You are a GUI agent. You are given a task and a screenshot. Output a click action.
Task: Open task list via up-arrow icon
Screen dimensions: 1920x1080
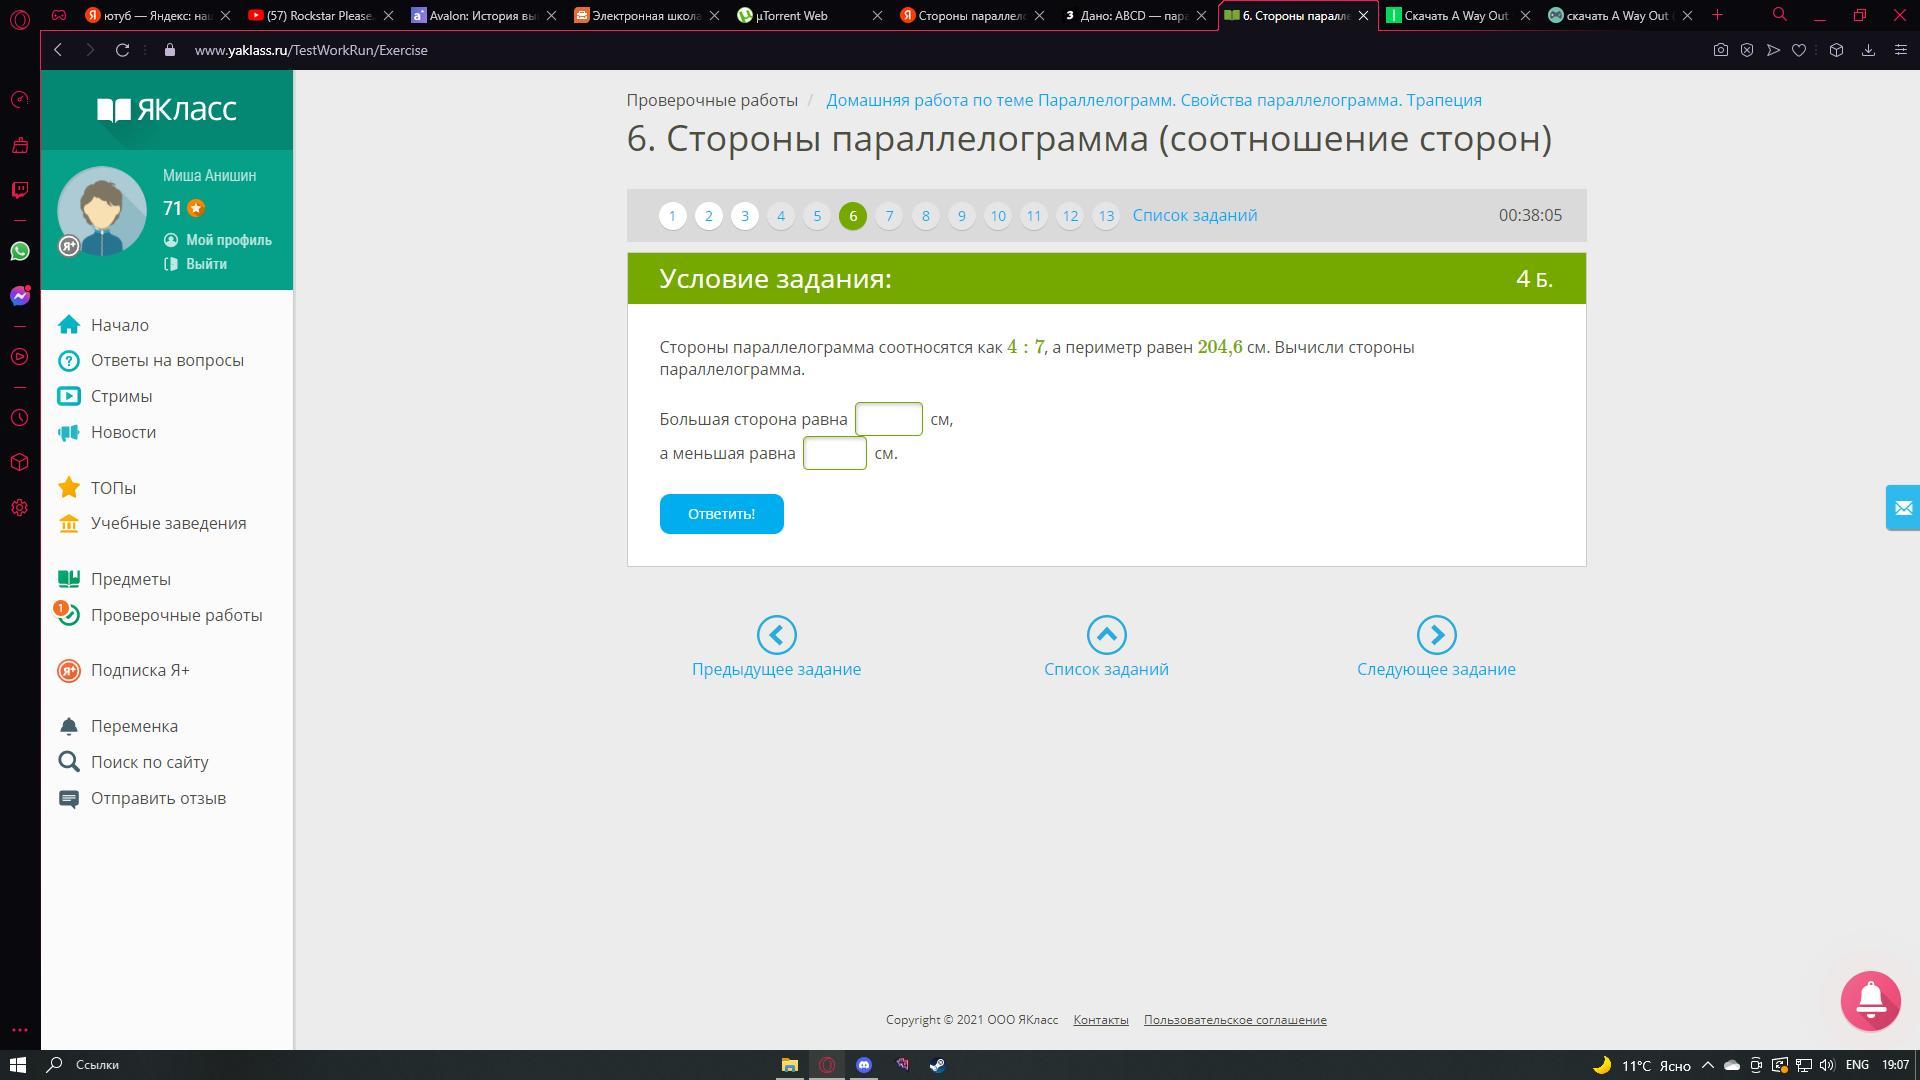[x=1106, y=635]
